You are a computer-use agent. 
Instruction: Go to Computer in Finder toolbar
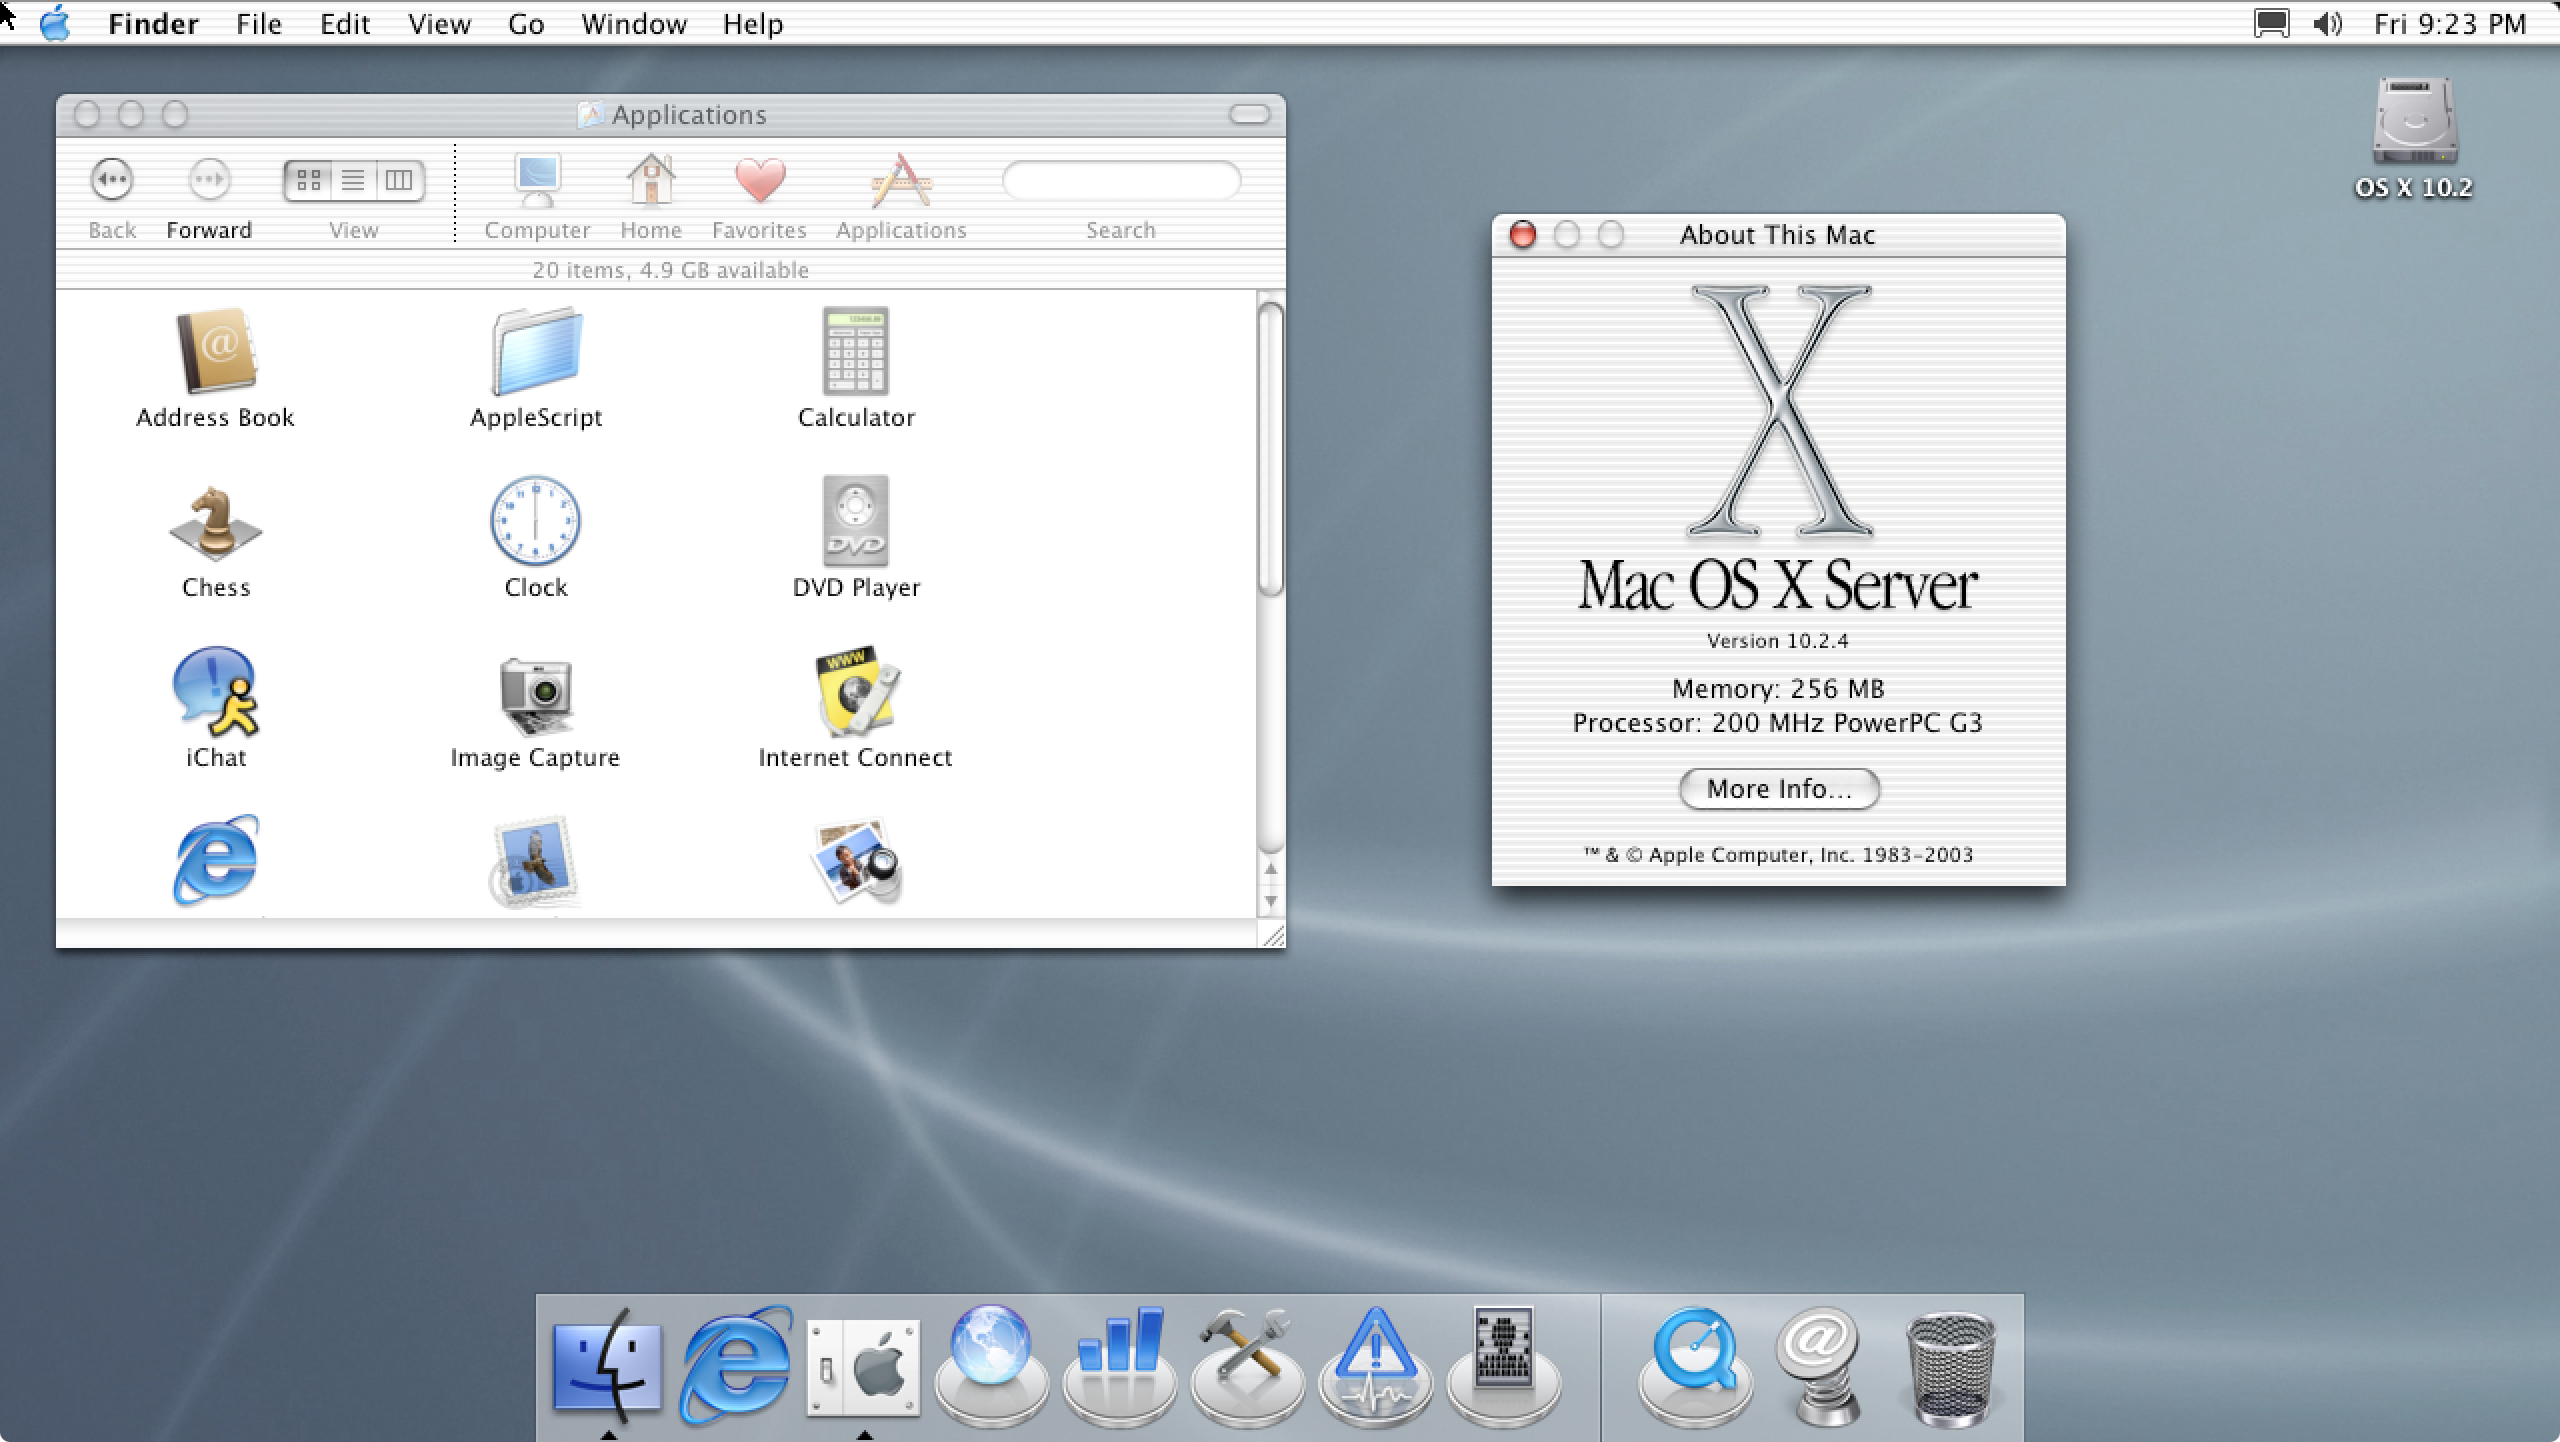(537, 197)
